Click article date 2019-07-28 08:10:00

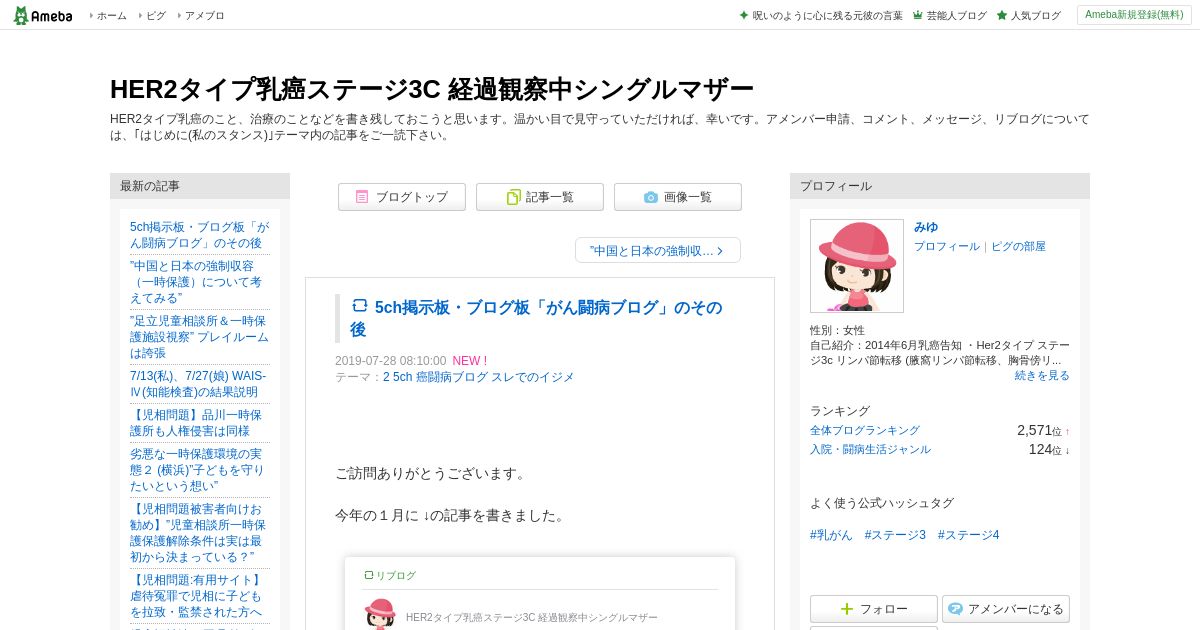coord(390,361)
